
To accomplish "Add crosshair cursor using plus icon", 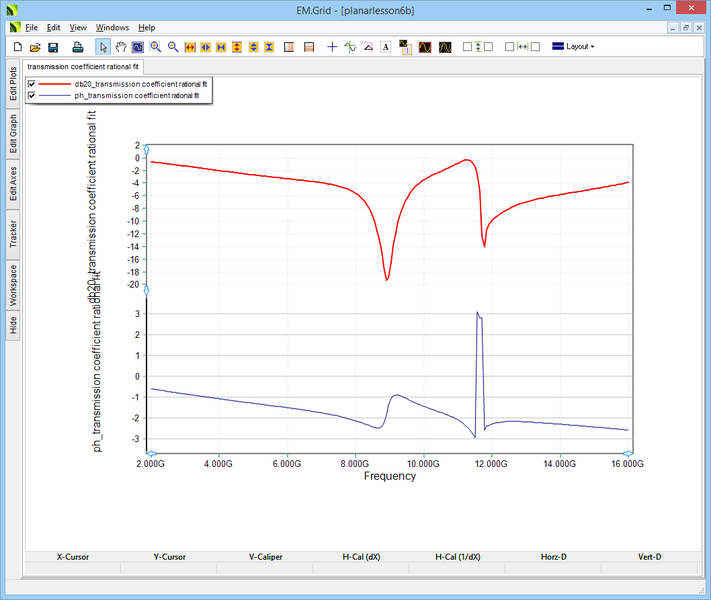I will coord(332,47).
